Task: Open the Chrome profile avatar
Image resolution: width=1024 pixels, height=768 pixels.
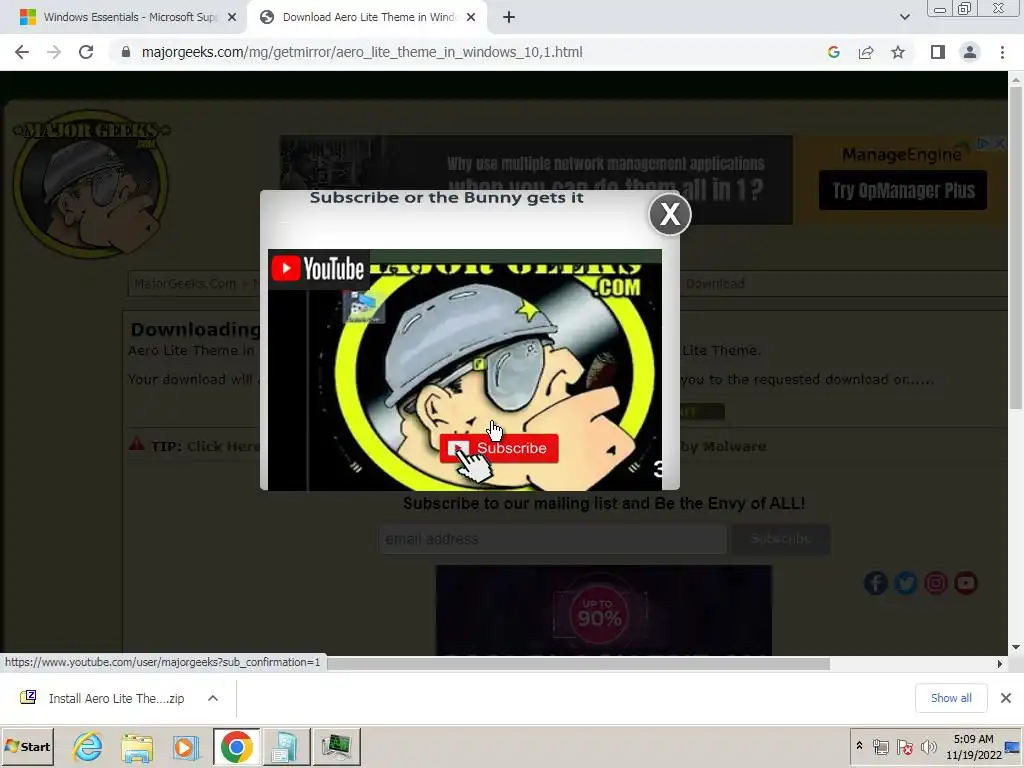Action: click(x=970, y=52)
